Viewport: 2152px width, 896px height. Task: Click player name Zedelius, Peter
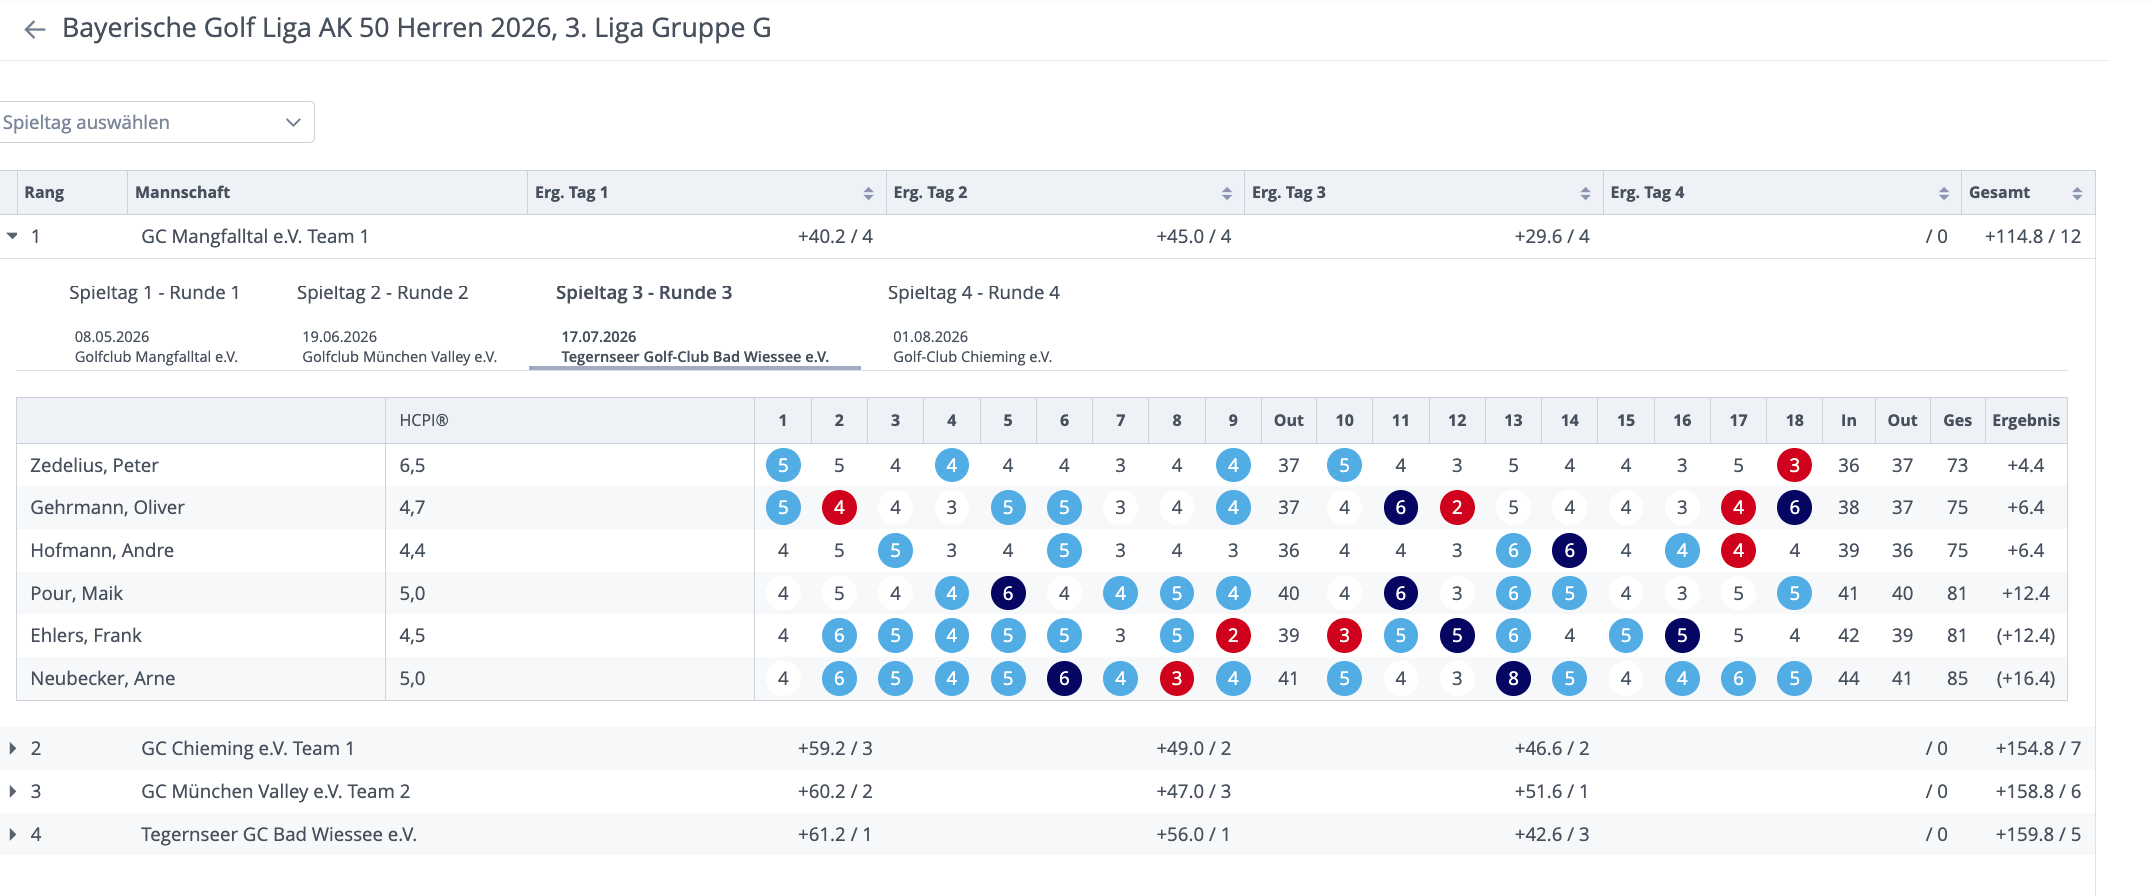click(94, 465)
